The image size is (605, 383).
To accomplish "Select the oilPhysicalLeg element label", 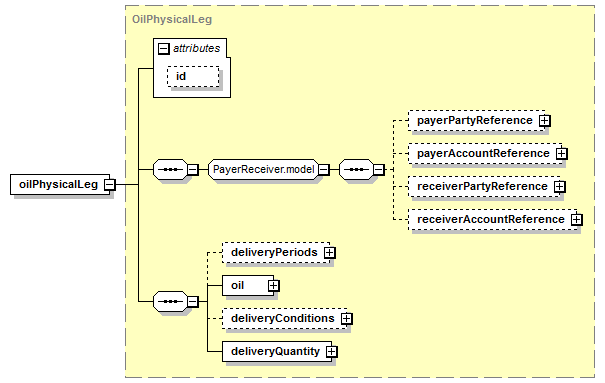I will [59, 184].
